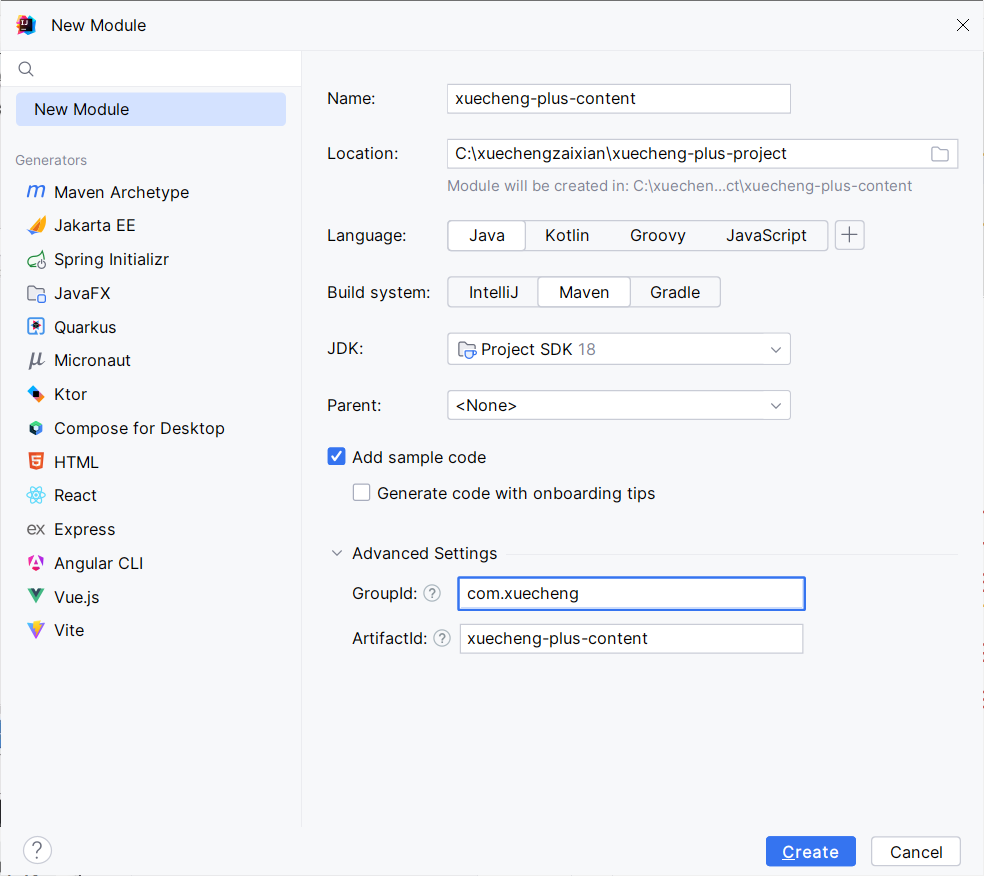Select the Express generator label
The width and height of the screenshot is (984, 876).
pyautogui.click(x=85, y=529)
